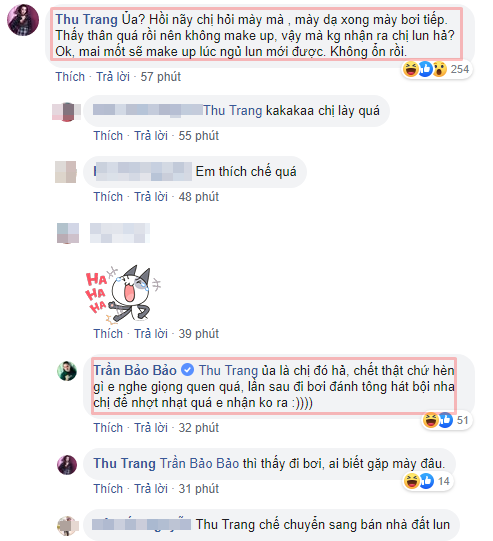Click the 48 phút timestamp
The height and width of the screenshot is (541, 493).
click(x=199, y=197)
